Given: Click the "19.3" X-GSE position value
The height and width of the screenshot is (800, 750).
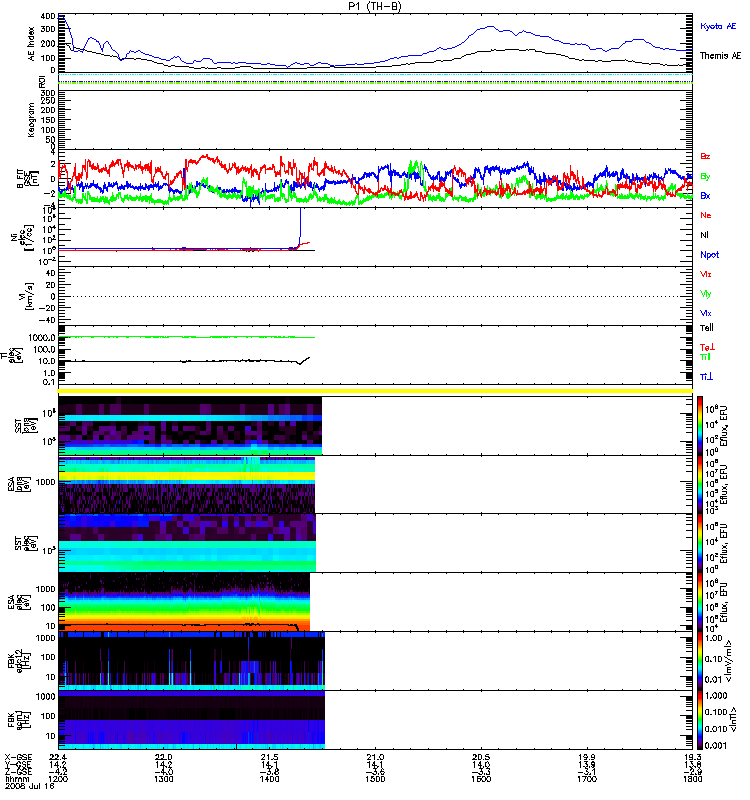Looking at the screenshot, I should click(692, 757).
